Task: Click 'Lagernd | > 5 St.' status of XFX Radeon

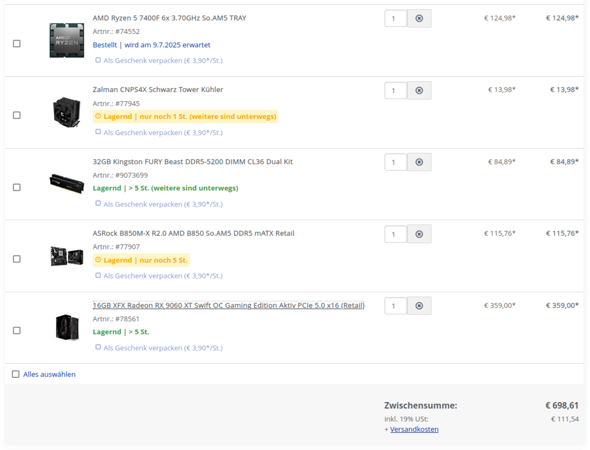Action: point(121,332)
